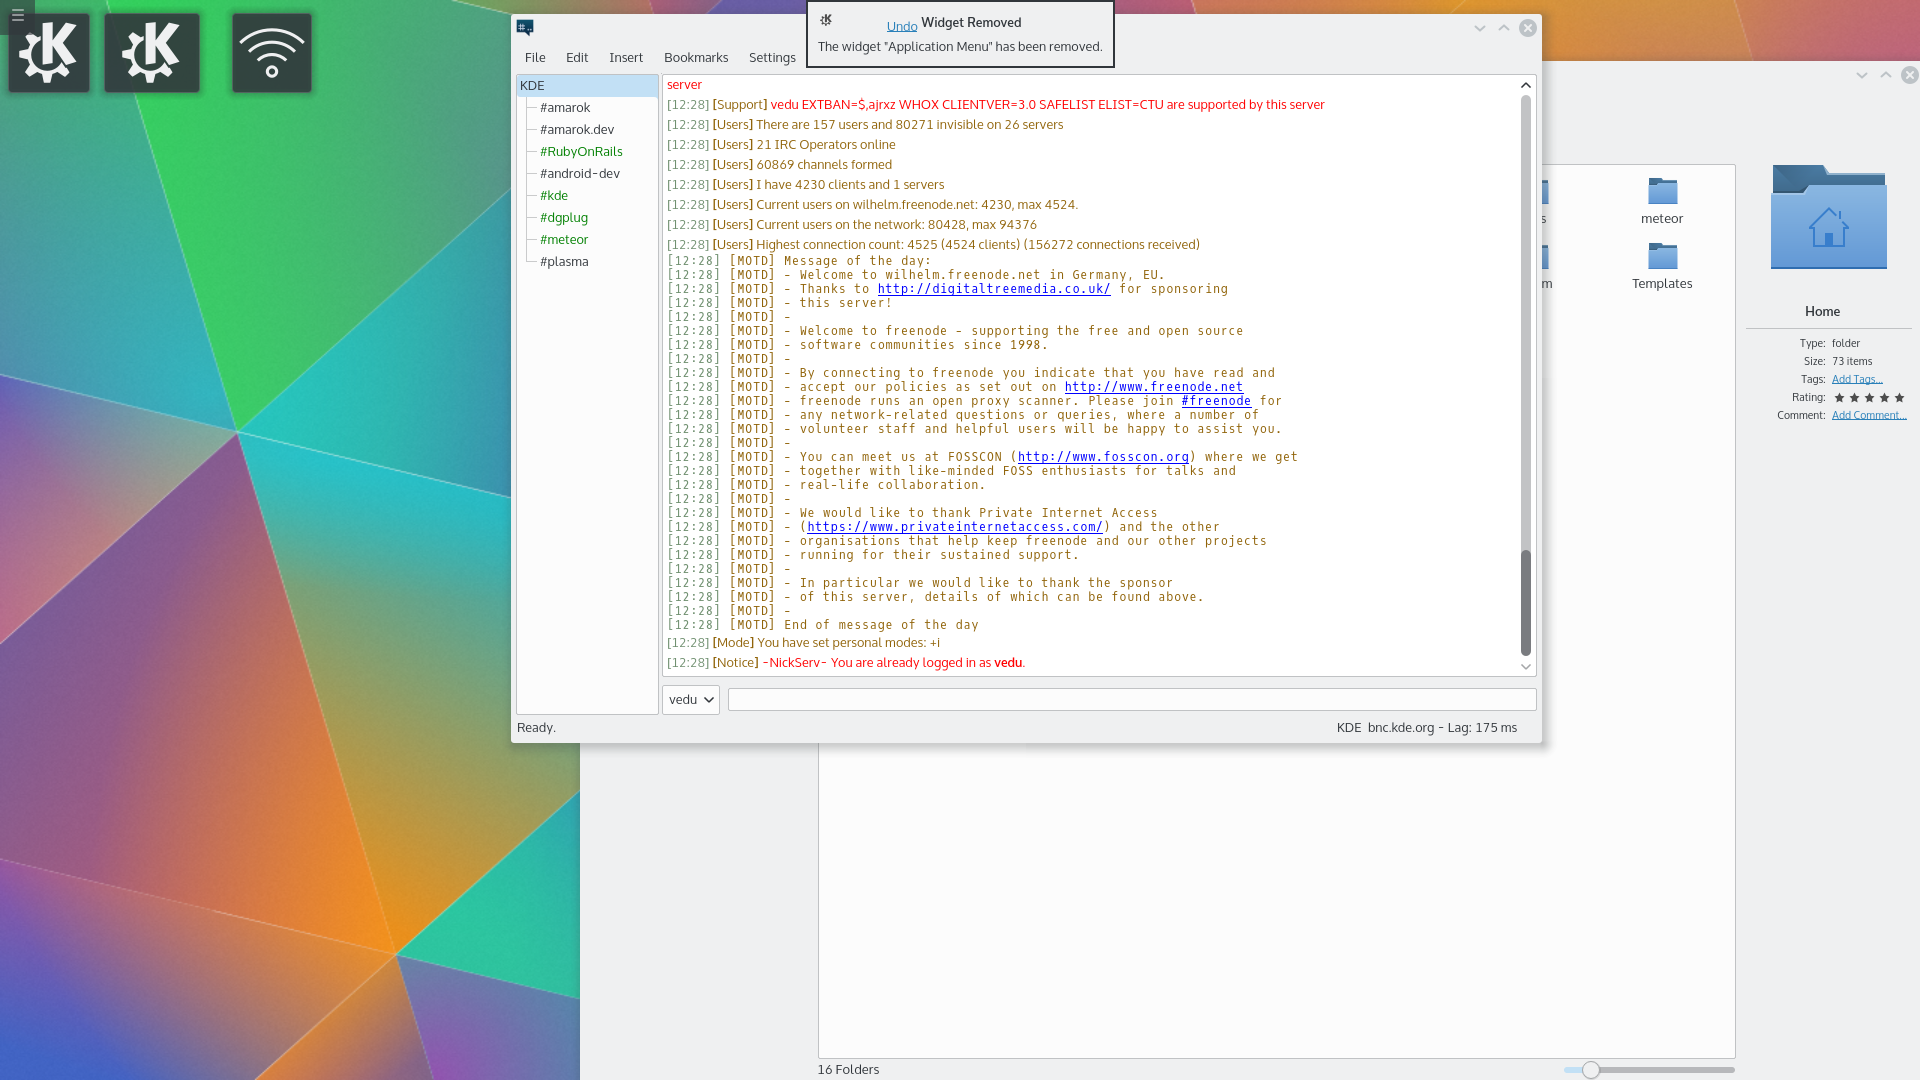The width and height of the screenshot is (1920, 1080).
Task: Open the Insert menu
Action: coord(626,58)
